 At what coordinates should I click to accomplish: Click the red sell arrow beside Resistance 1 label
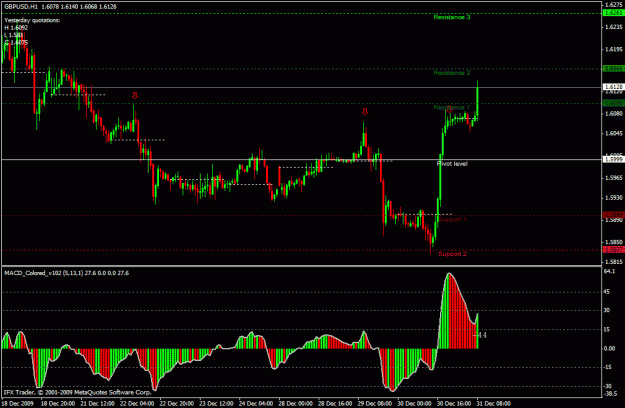pos(449,109)
